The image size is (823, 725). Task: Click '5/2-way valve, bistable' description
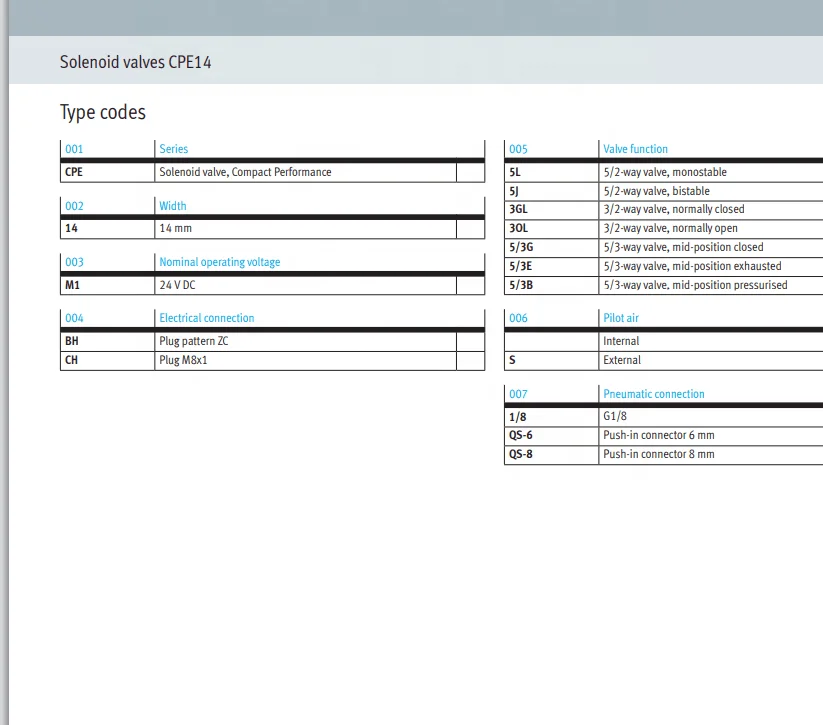[x=657, y=191]
